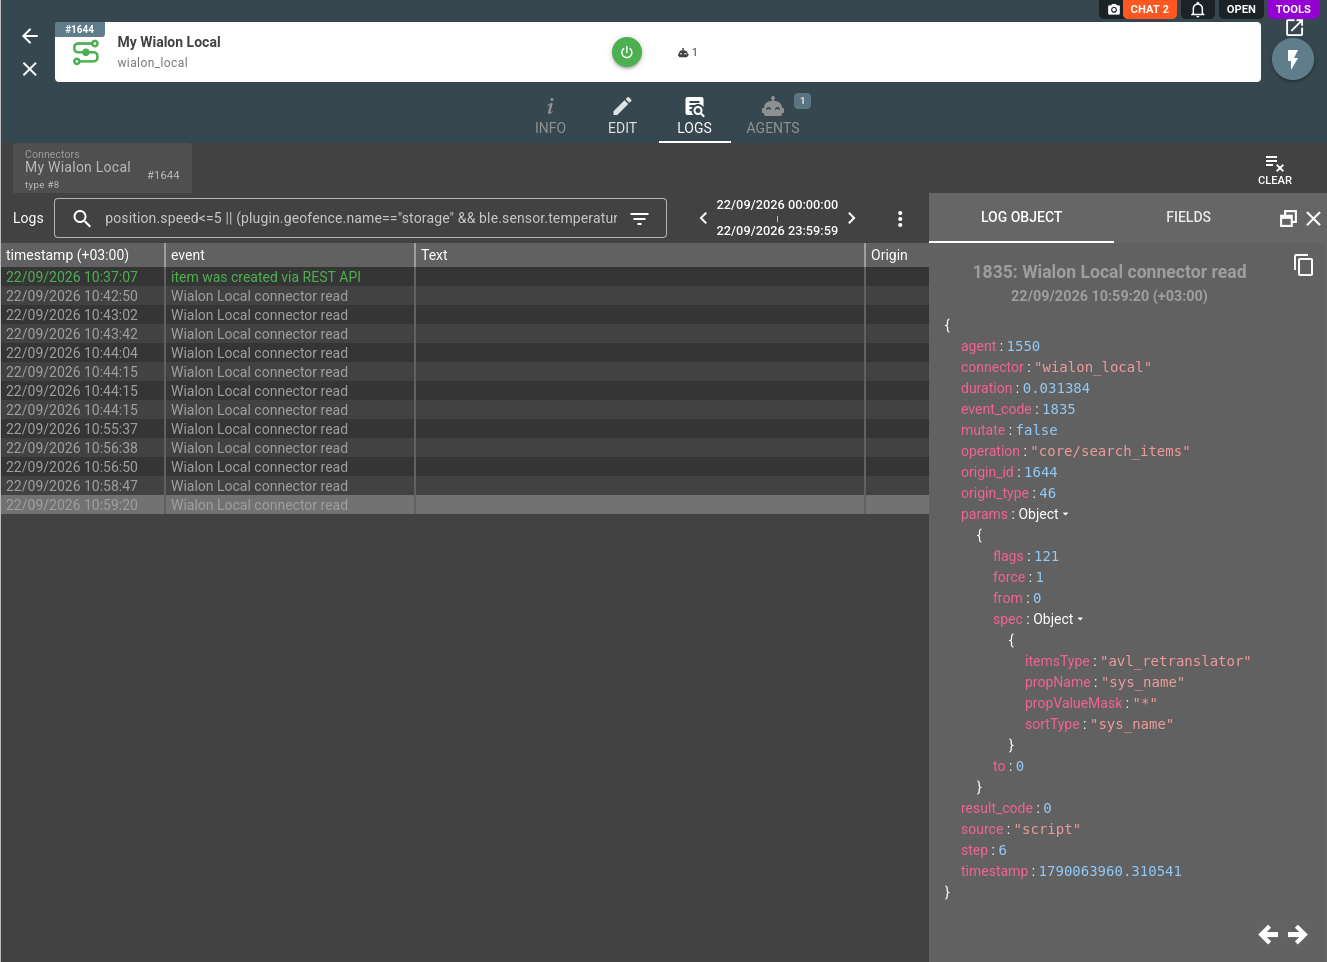Click origin_id value 1644
The width and height of the screenshot is (1327, 962).
(x=1040, y=472)
